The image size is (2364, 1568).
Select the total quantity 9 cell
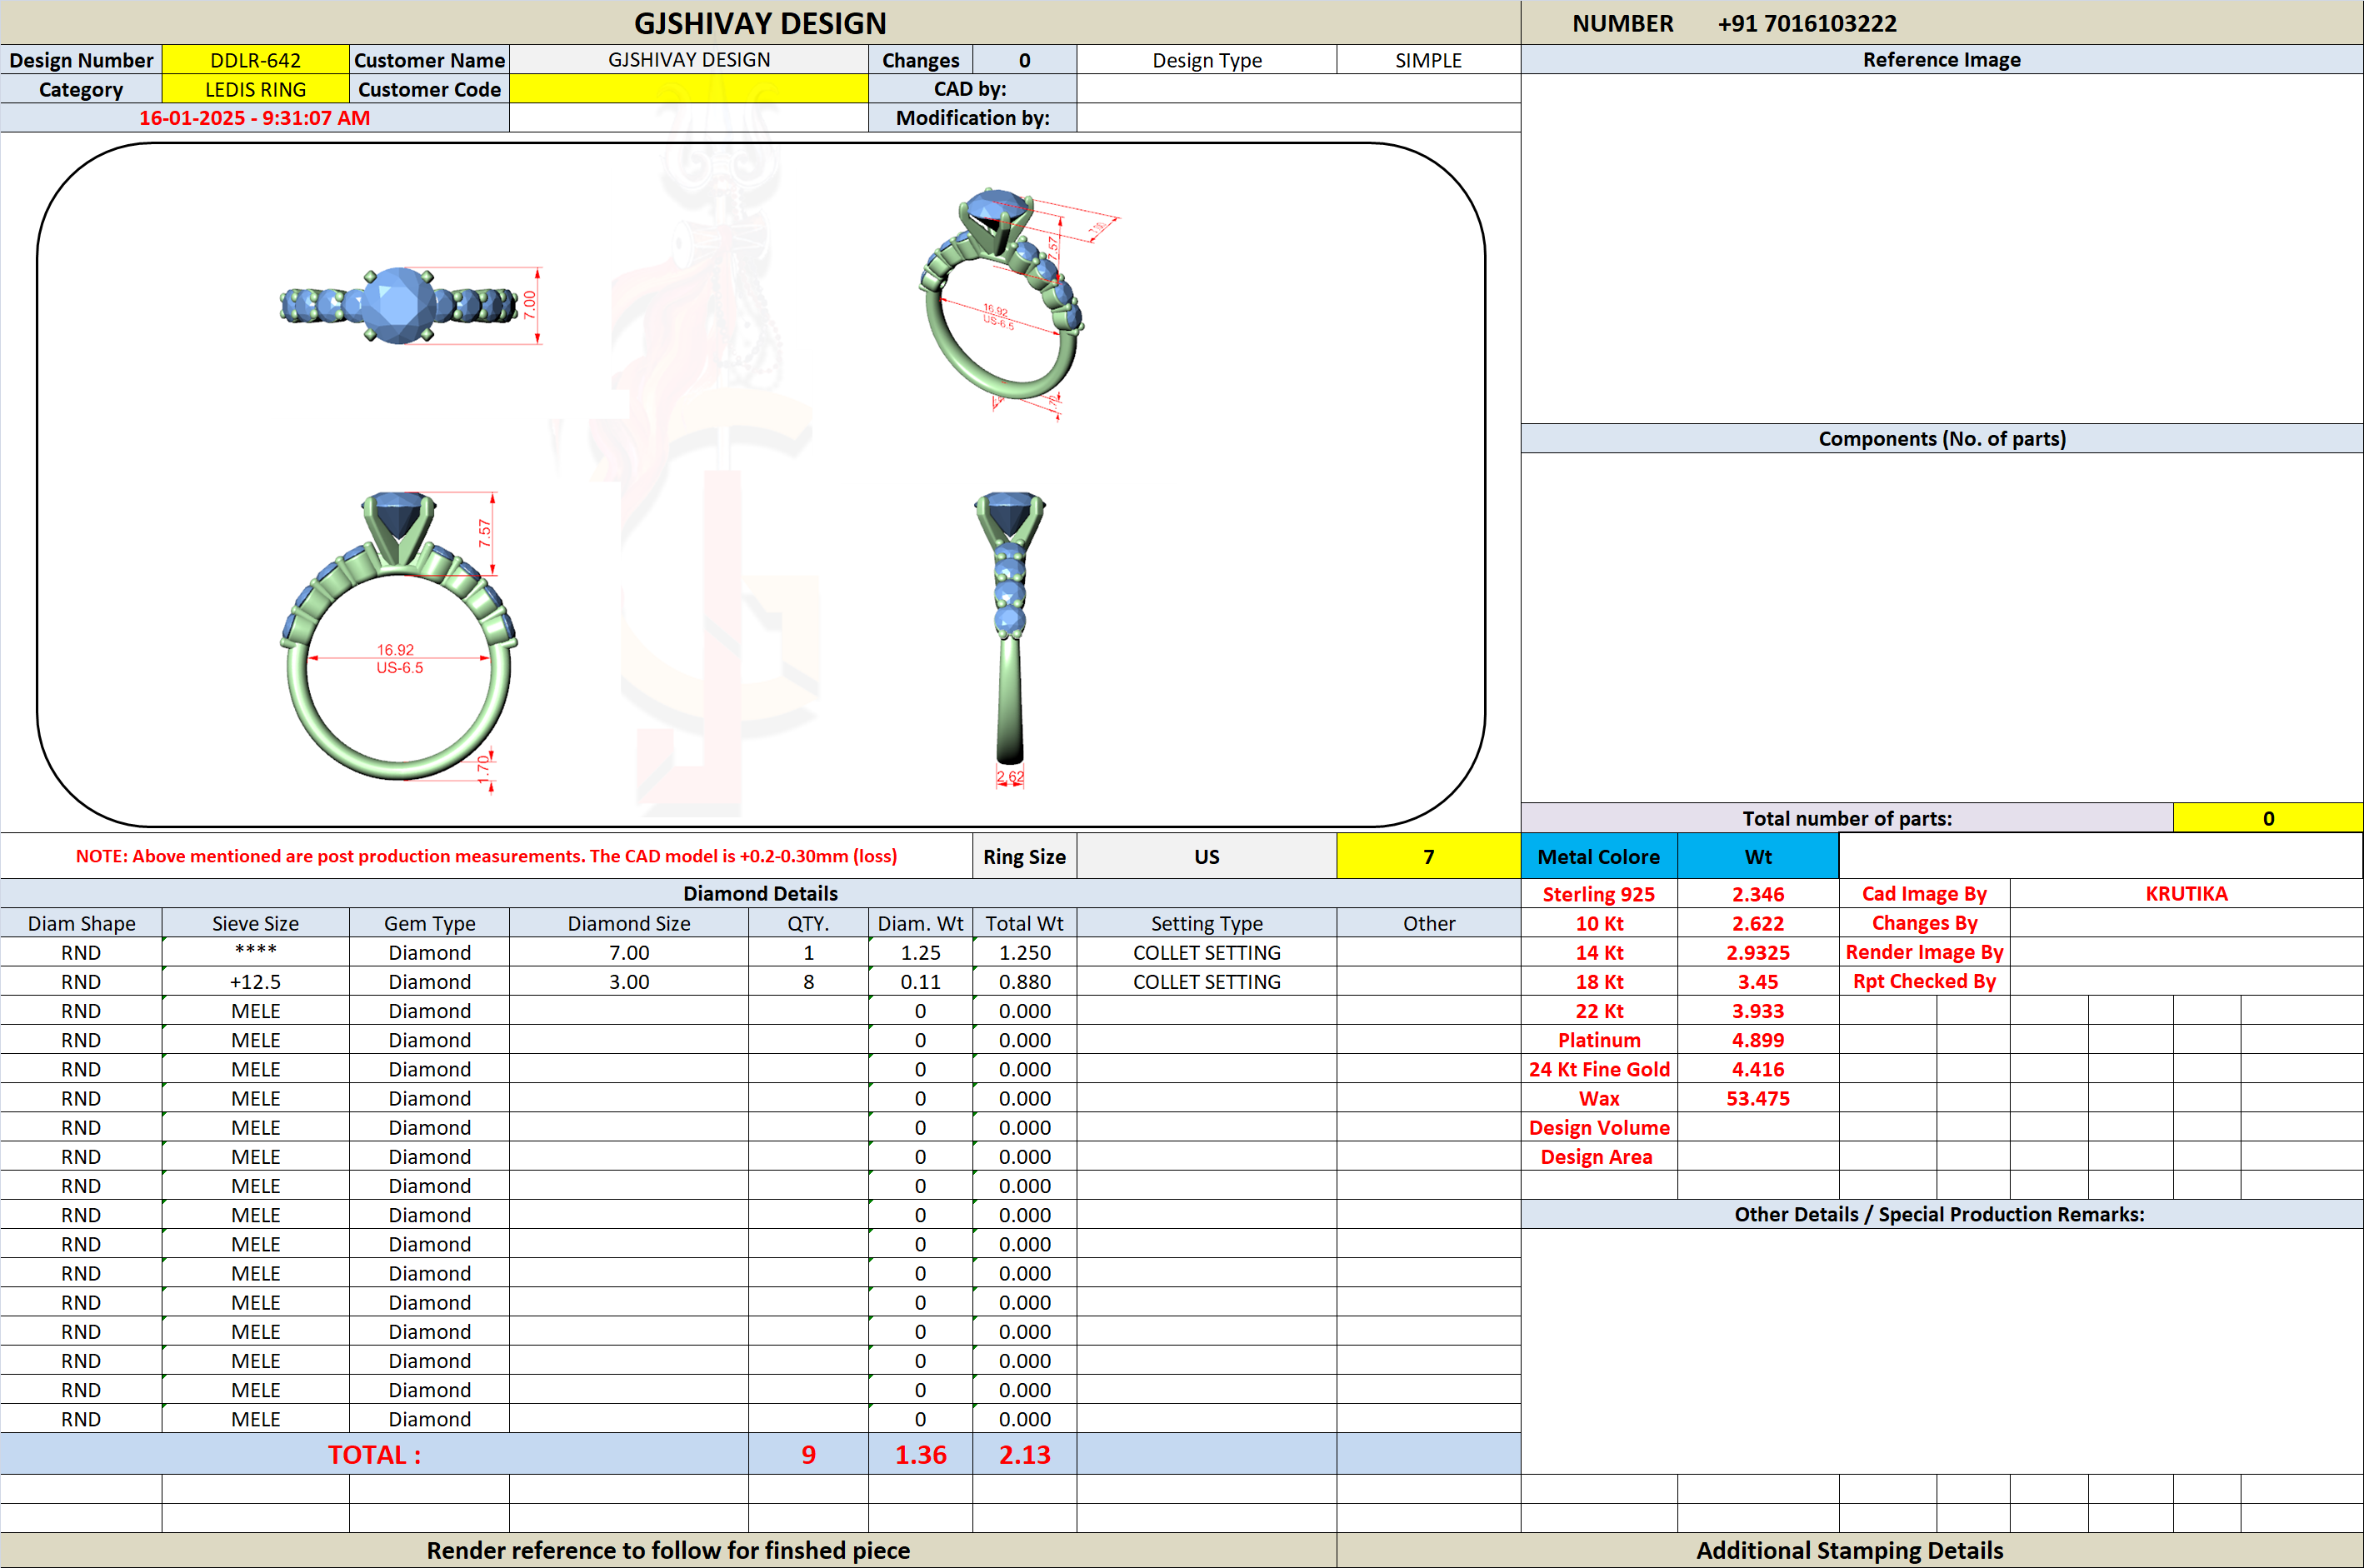808,1454
